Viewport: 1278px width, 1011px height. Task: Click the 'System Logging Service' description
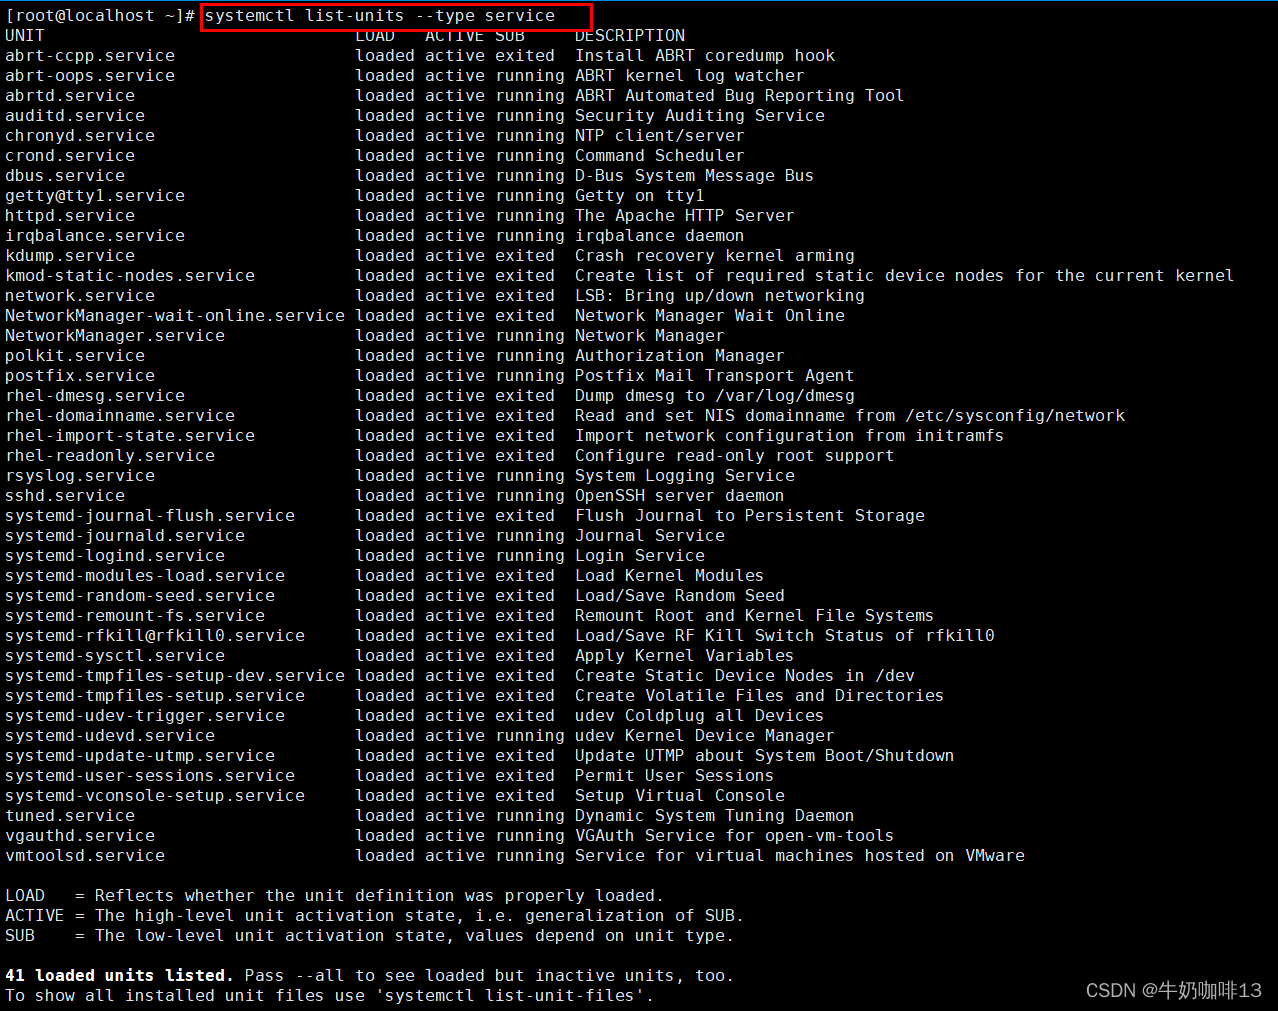[685, 476]
